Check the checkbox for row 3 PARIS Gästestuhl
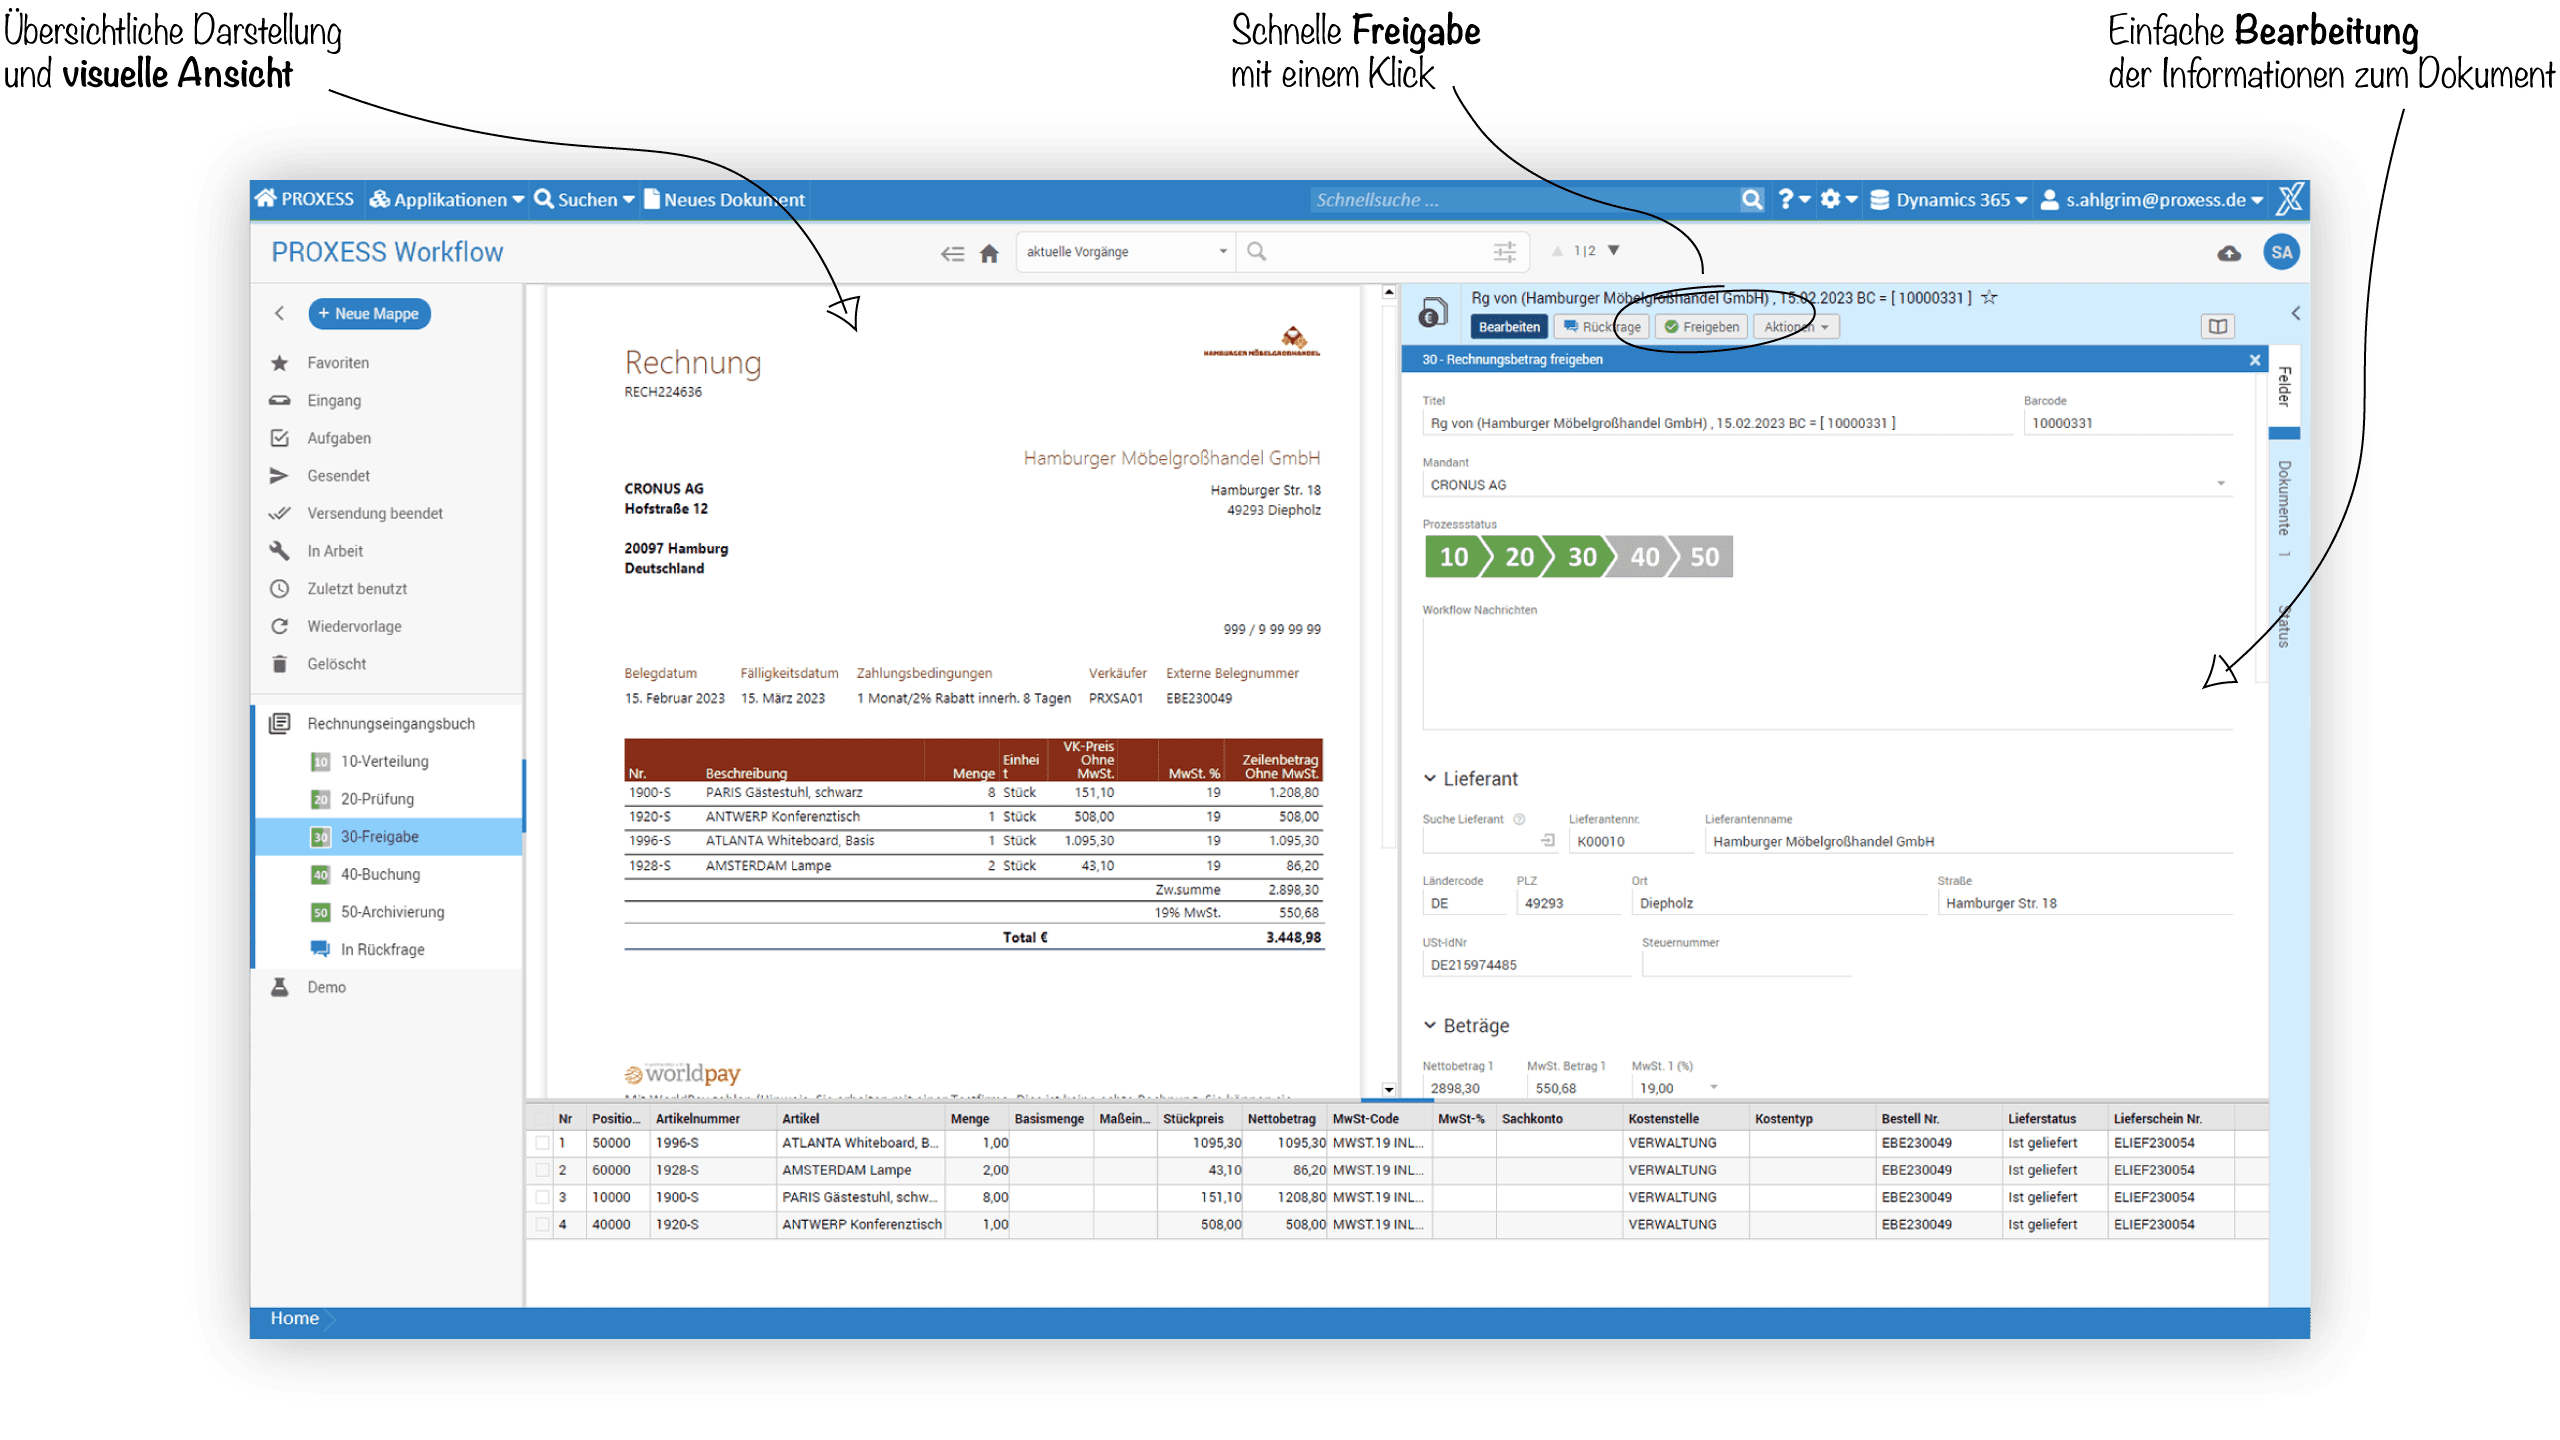 pos(542,1197)
